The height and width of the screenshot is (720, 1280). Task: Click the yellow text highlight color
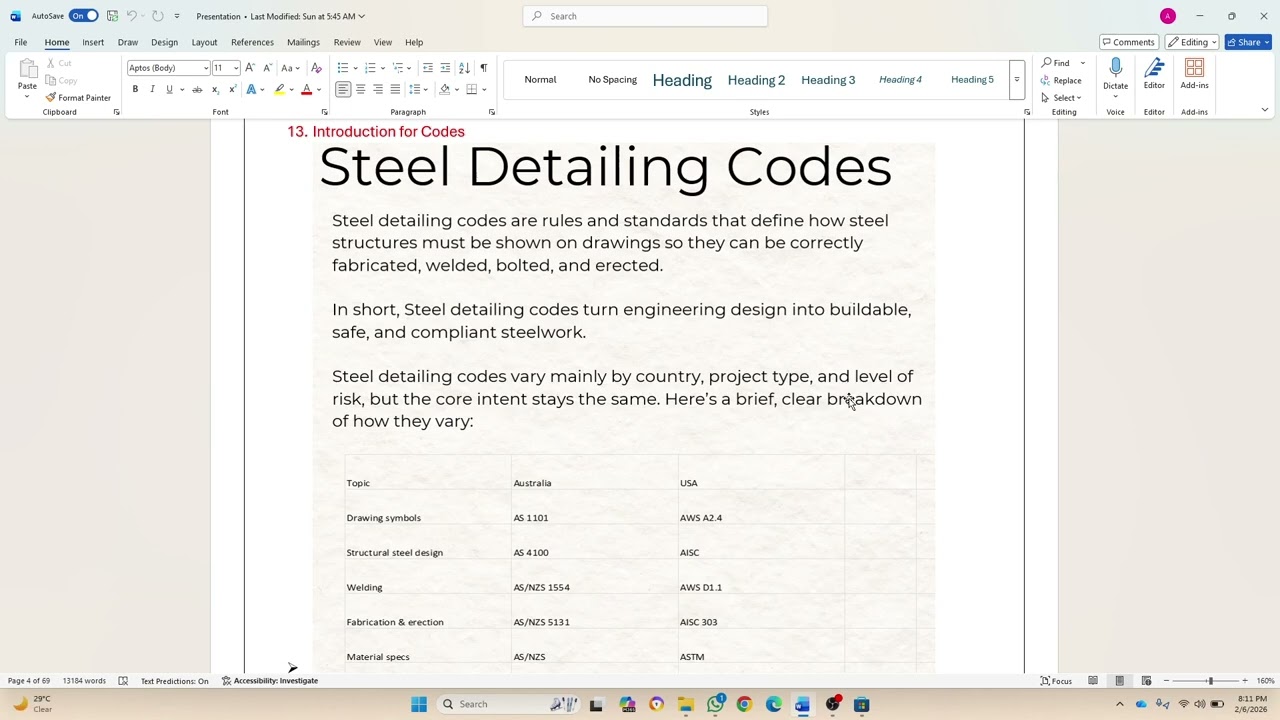[x=279, y=89]
